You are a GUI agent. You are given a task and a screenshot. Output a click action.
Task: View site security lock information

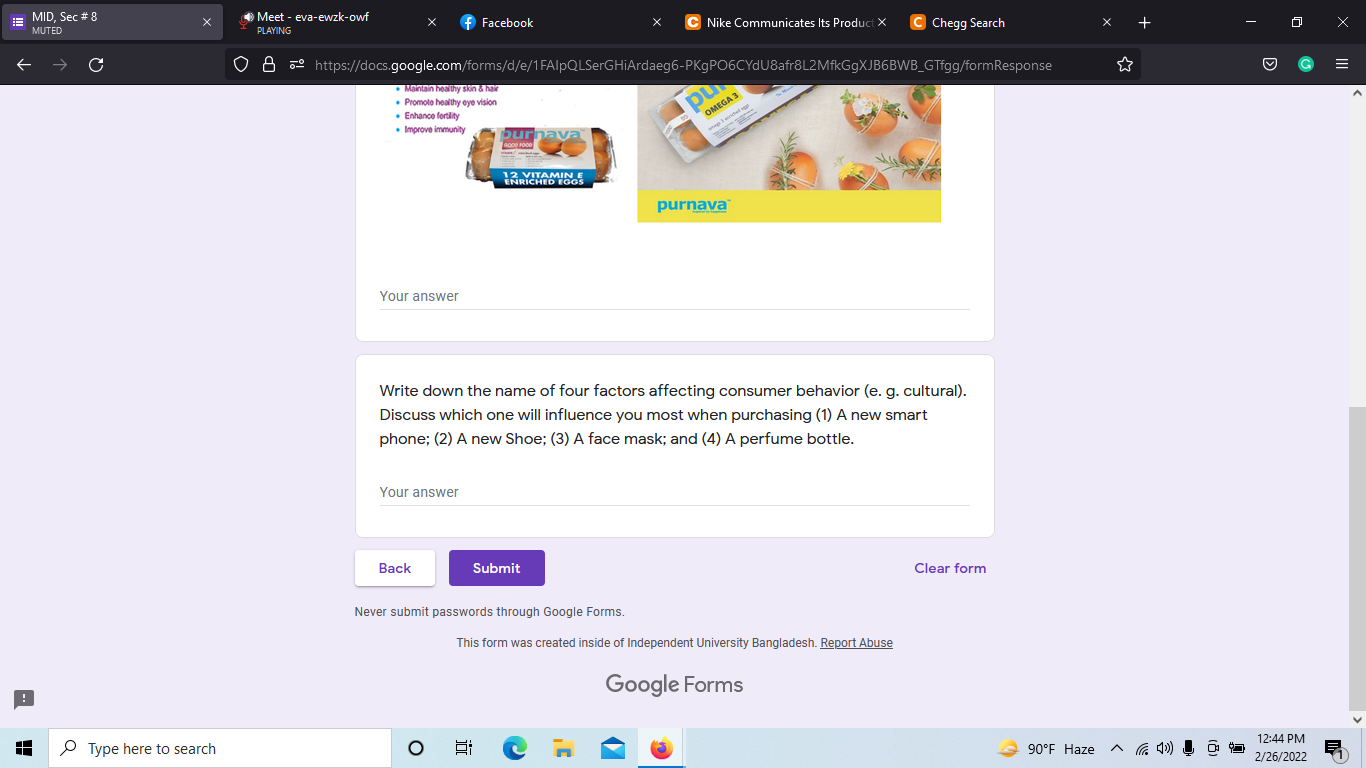tap(268, 65)
